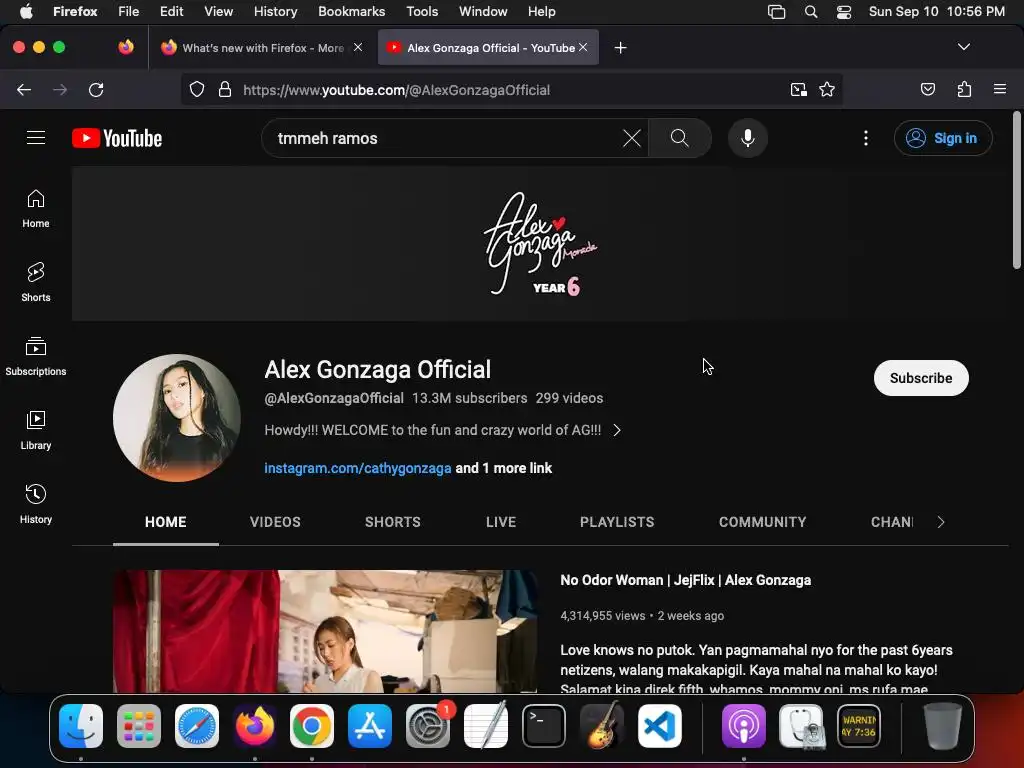The image size is (1024, 768).
Task: Click the Alex Gonzaga channel avatar
Action: 177,418
